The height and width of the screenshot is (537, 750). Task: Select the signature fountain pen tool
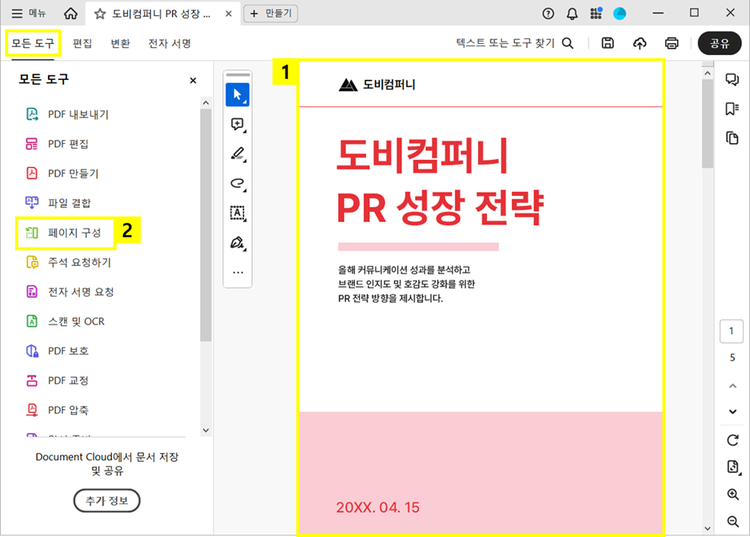click(237, 242)
